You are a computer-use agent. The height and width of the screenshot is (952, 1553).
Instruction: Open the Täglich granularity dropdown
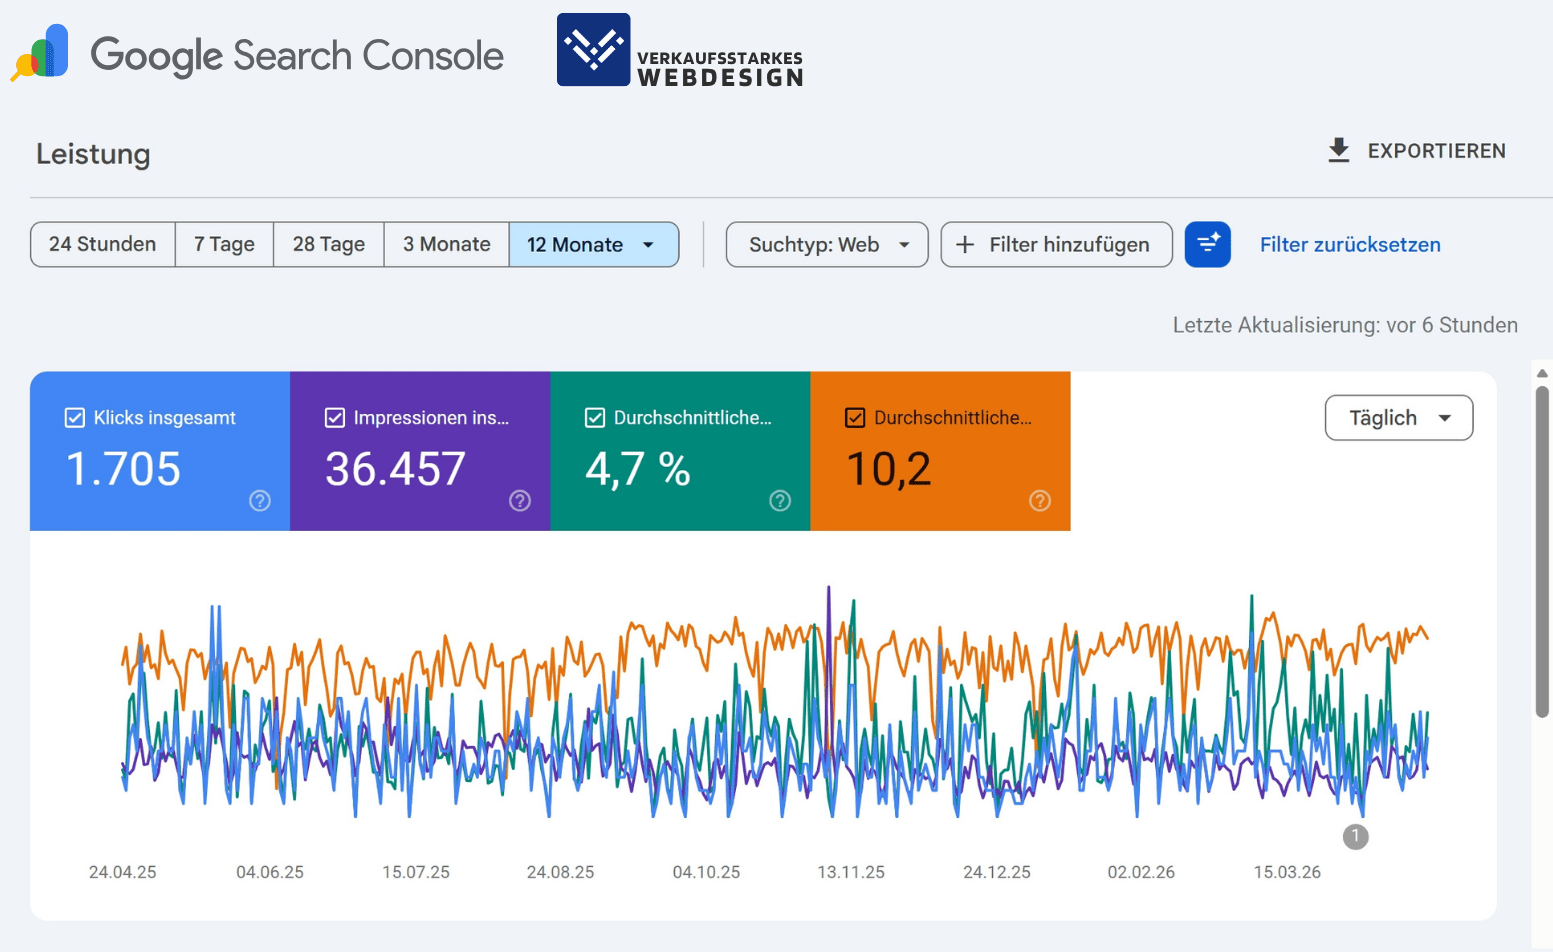1398,417
